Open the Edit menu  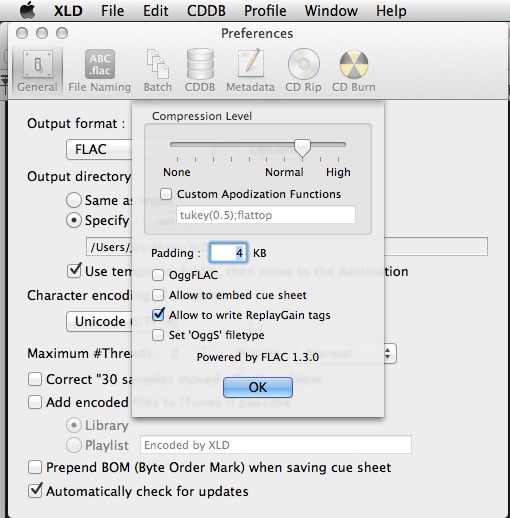pyautogui.click(x=156, y=11)
